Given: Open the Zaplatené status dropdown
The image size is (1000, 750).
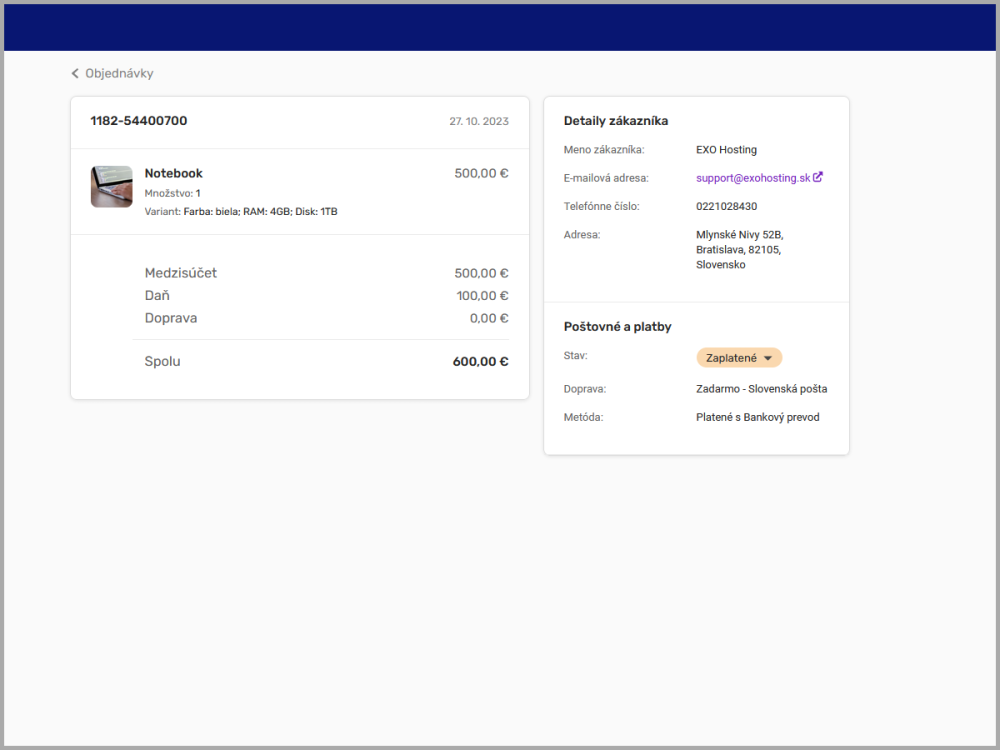Looking at the screenshot, I should 738,358.
